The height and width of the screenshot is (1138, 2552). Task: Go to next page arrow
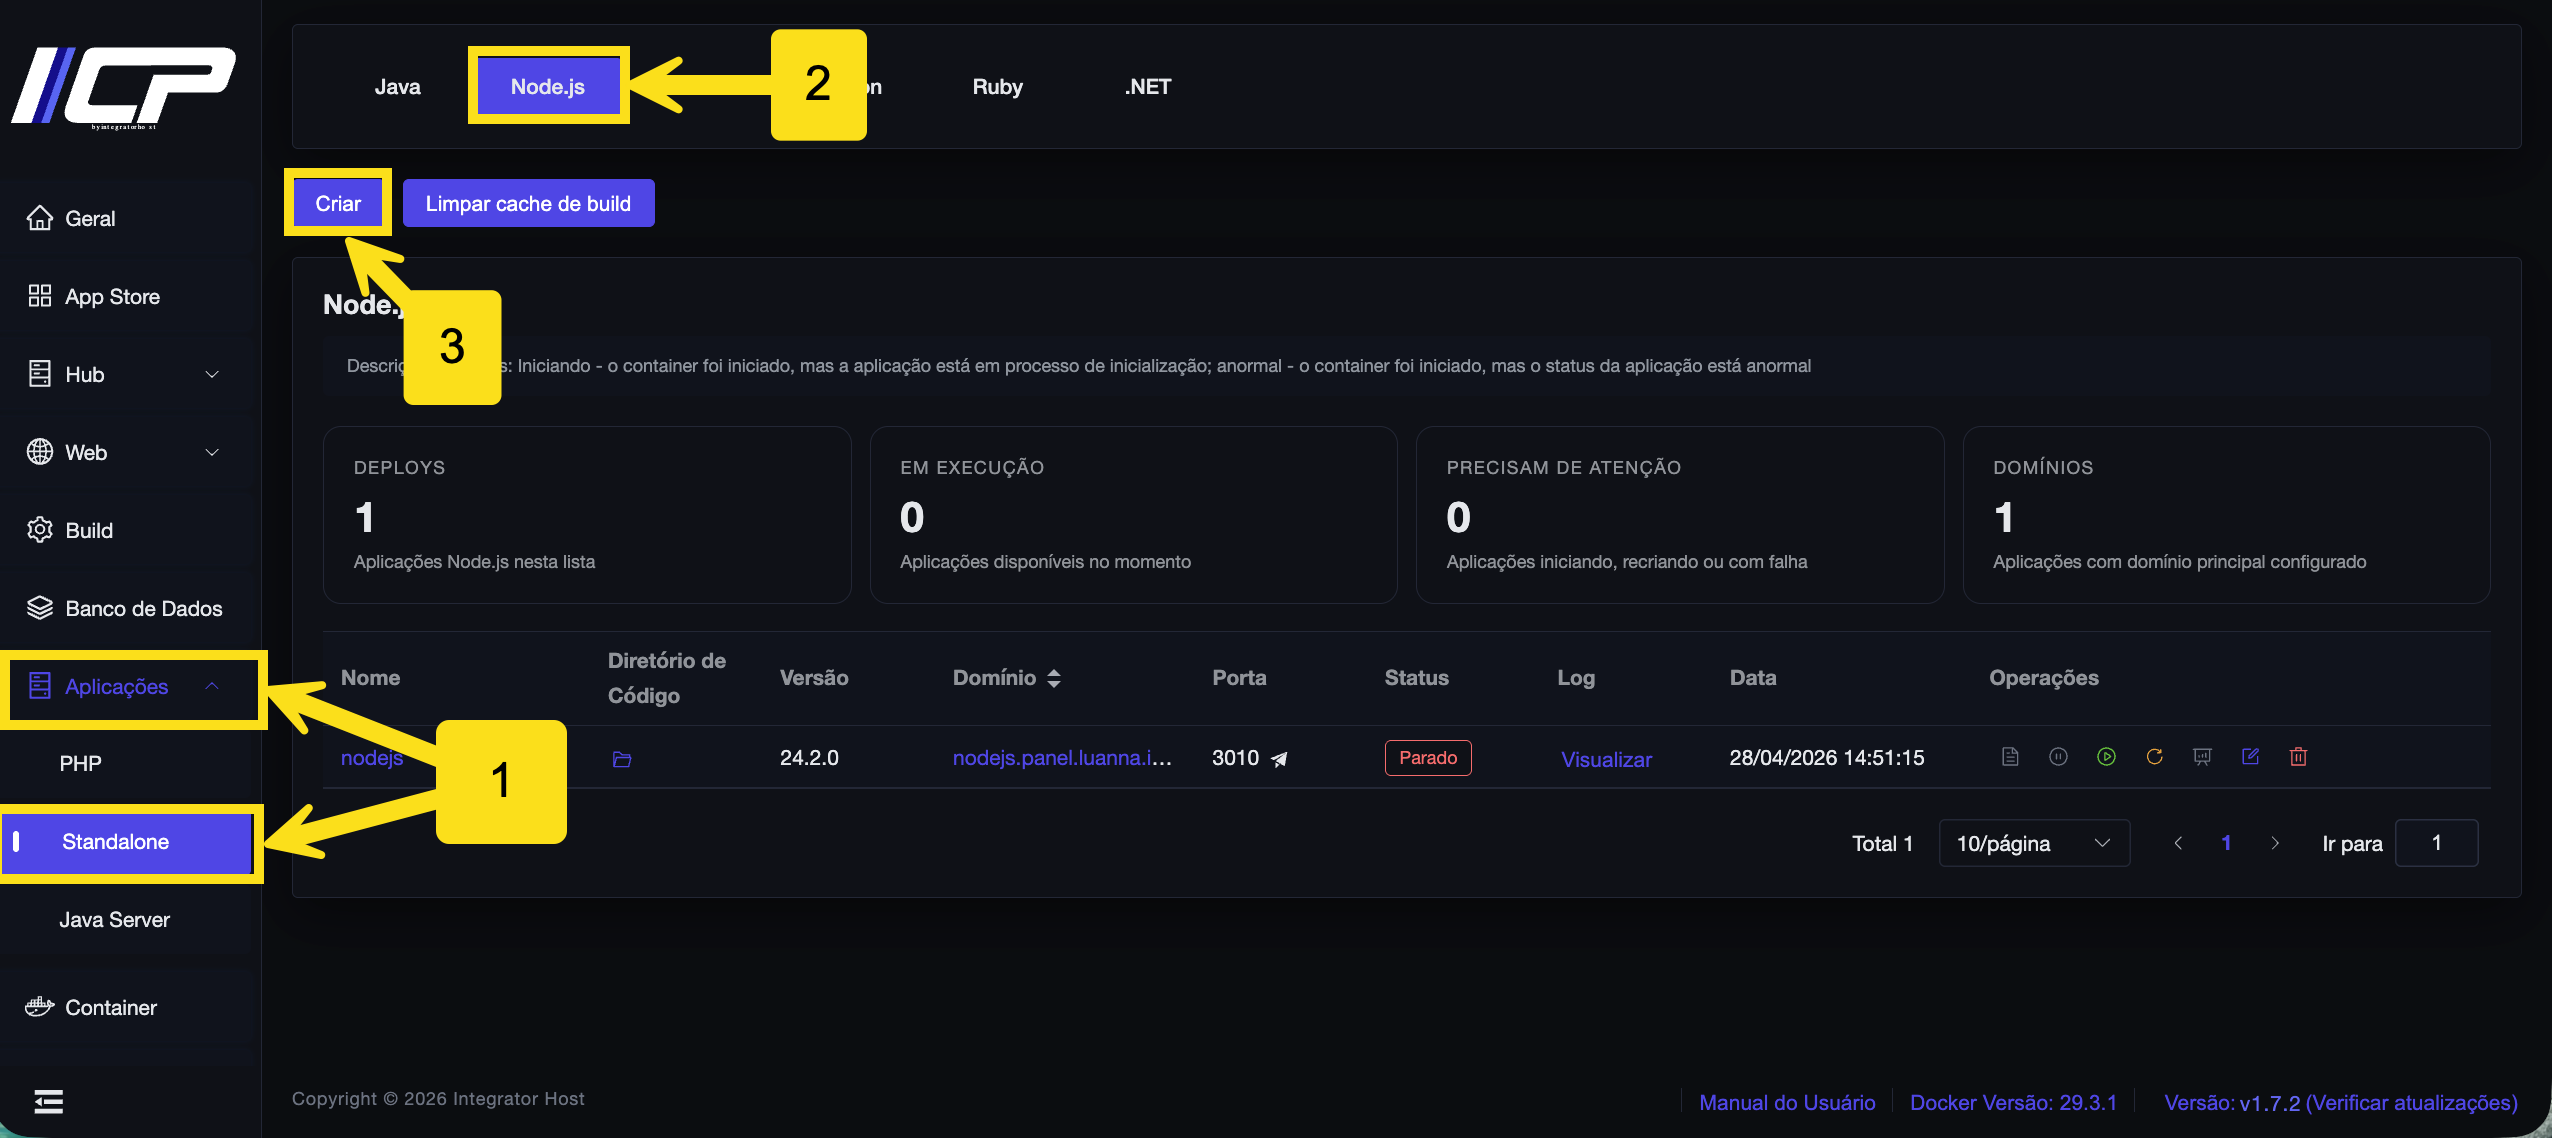point(2275,843)
